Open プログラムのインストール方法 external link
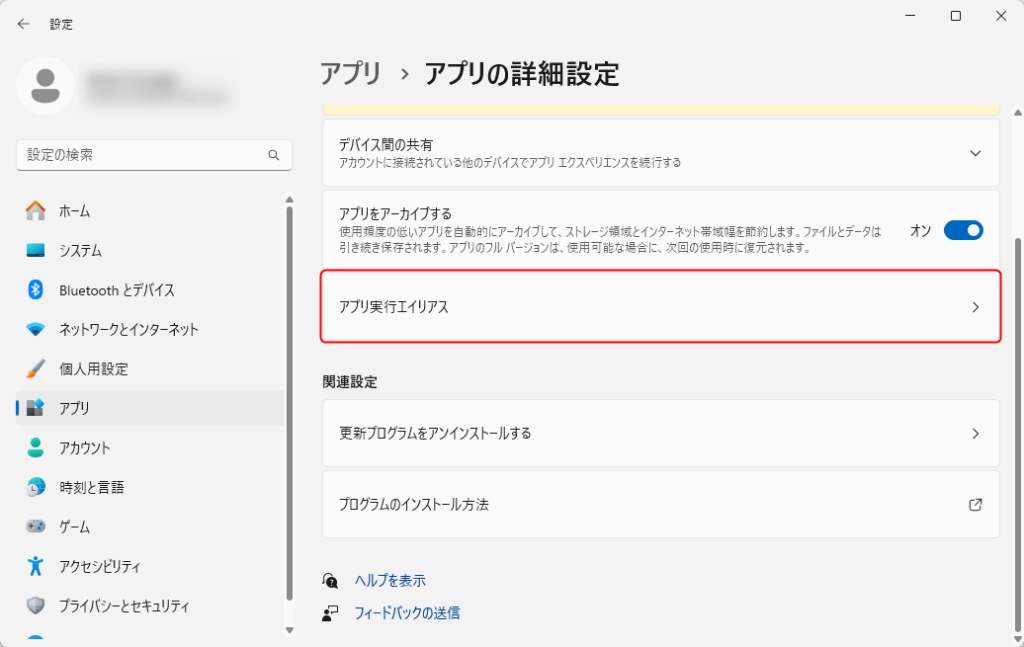This screenshot has height=647, width=1024. [x=976, y=505]
